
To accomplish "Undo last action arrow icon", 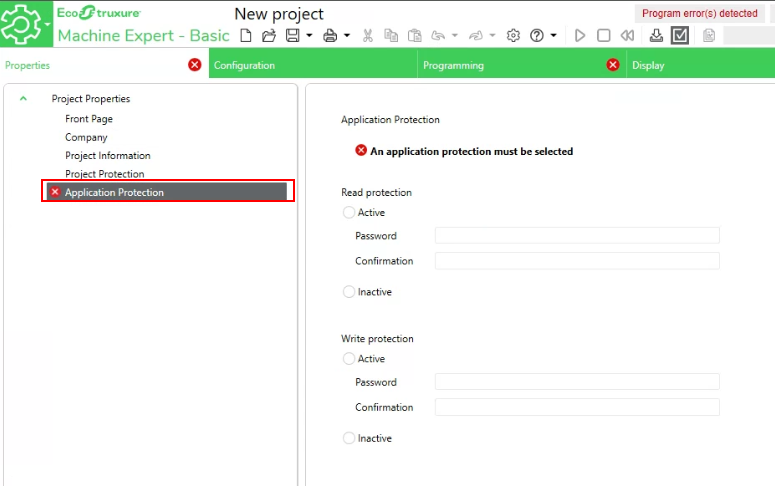I will tap(438, 36).
